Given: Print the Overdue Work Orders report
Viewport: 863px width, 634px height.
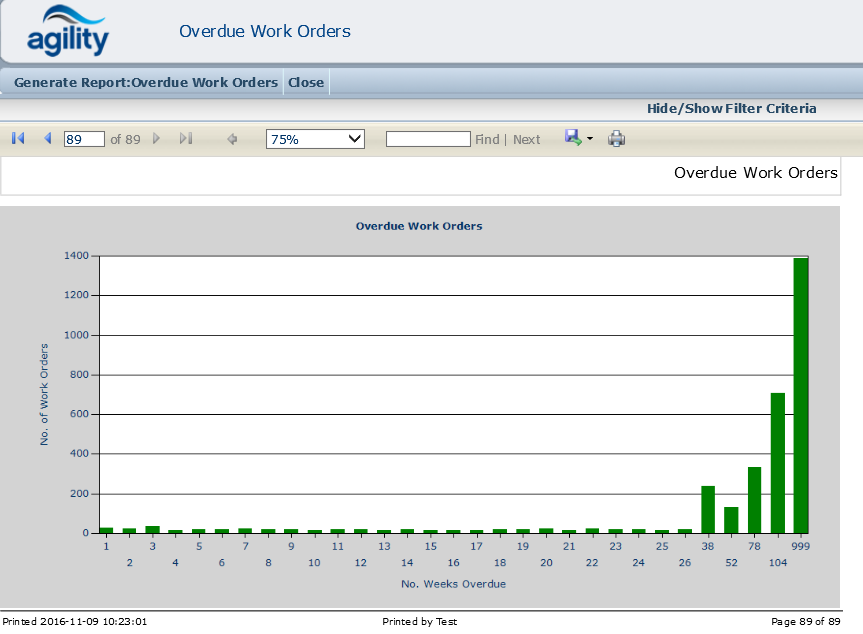Looking at the screenshot, I should point(616,138).
